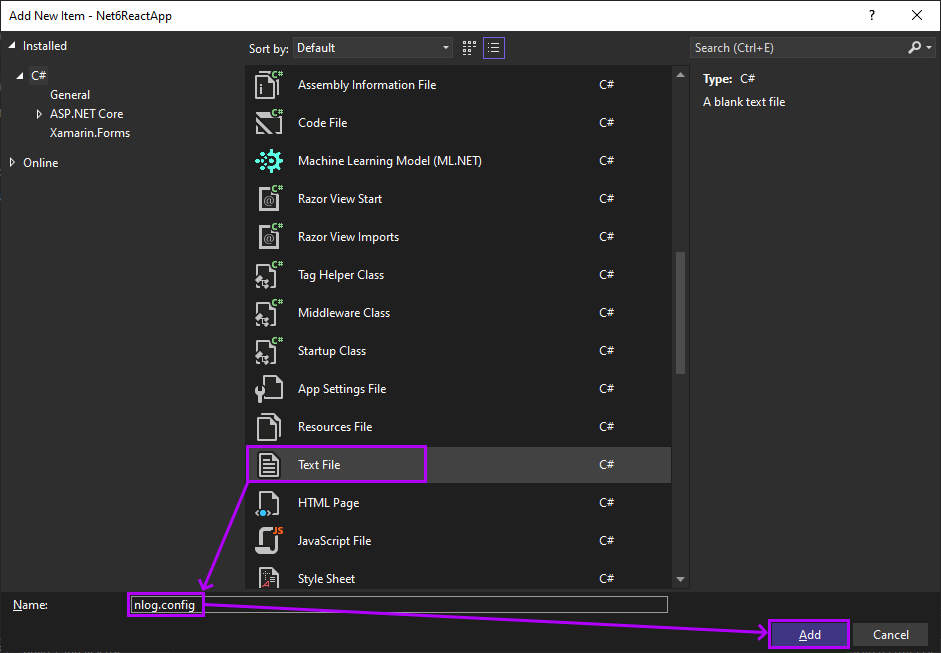The image size is (941, 653).
Task: Select the App Settings File template
Action: tap(458, 389)
